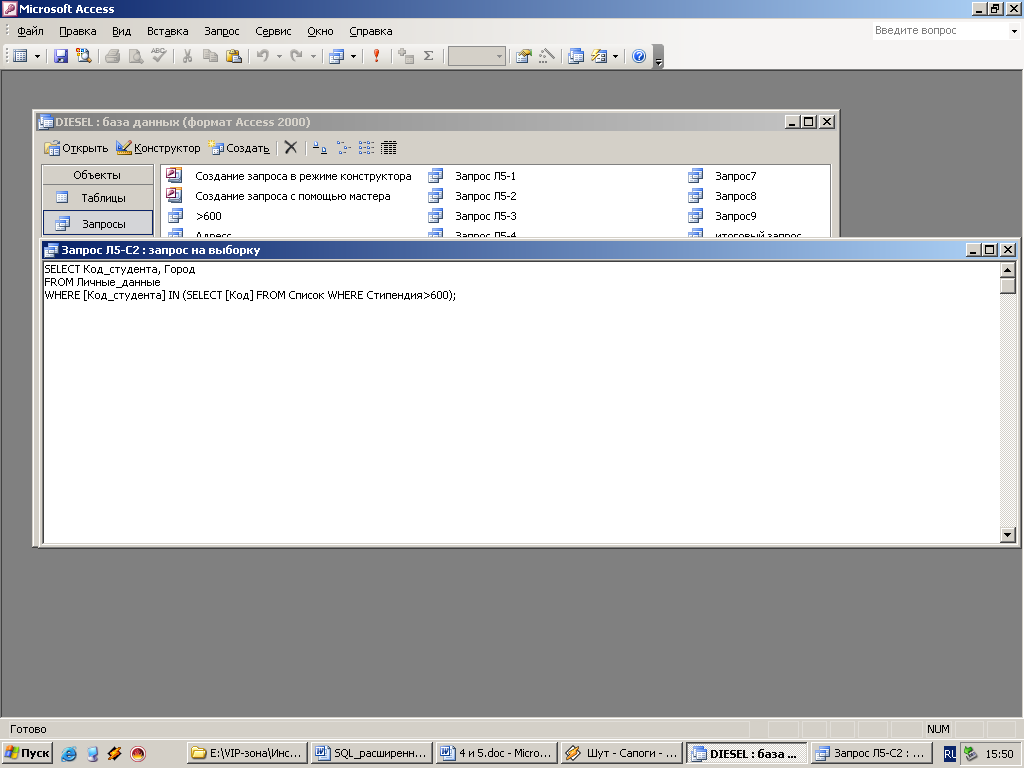
Task: Click the New Object icon
Action: (x=599, y=56)
